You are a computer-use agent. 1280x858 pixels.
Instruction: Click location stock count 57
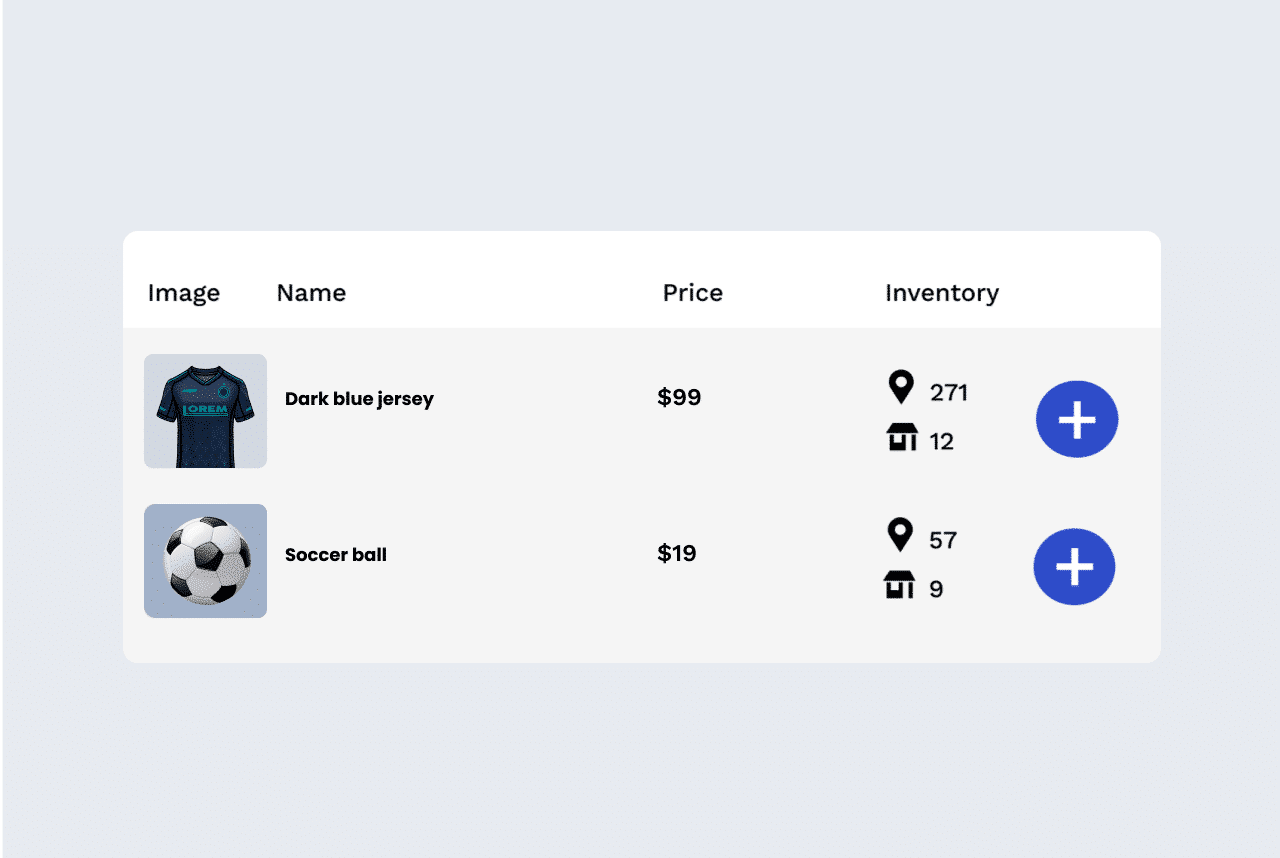943,541
